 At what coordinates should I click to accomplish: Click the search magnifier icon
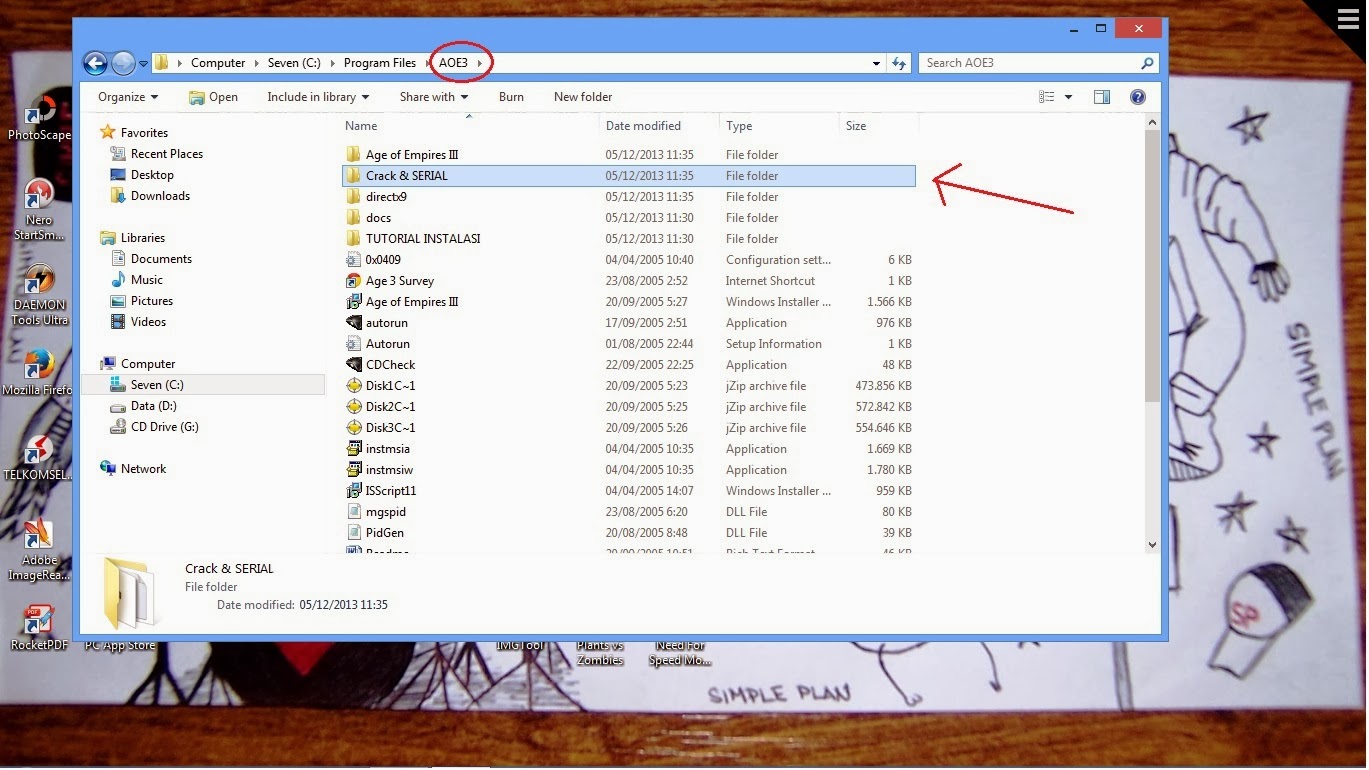point(1147,63)
